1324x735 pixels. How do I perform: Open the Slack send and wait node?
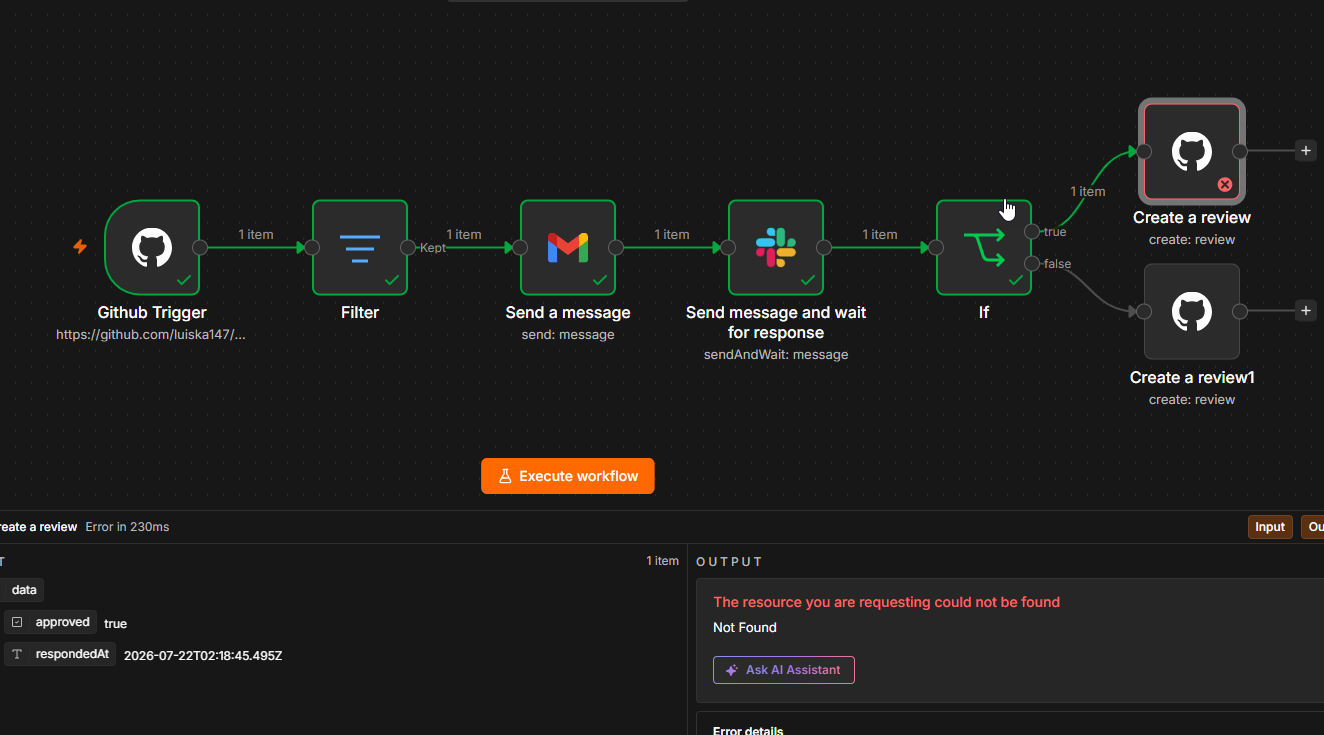776,247
